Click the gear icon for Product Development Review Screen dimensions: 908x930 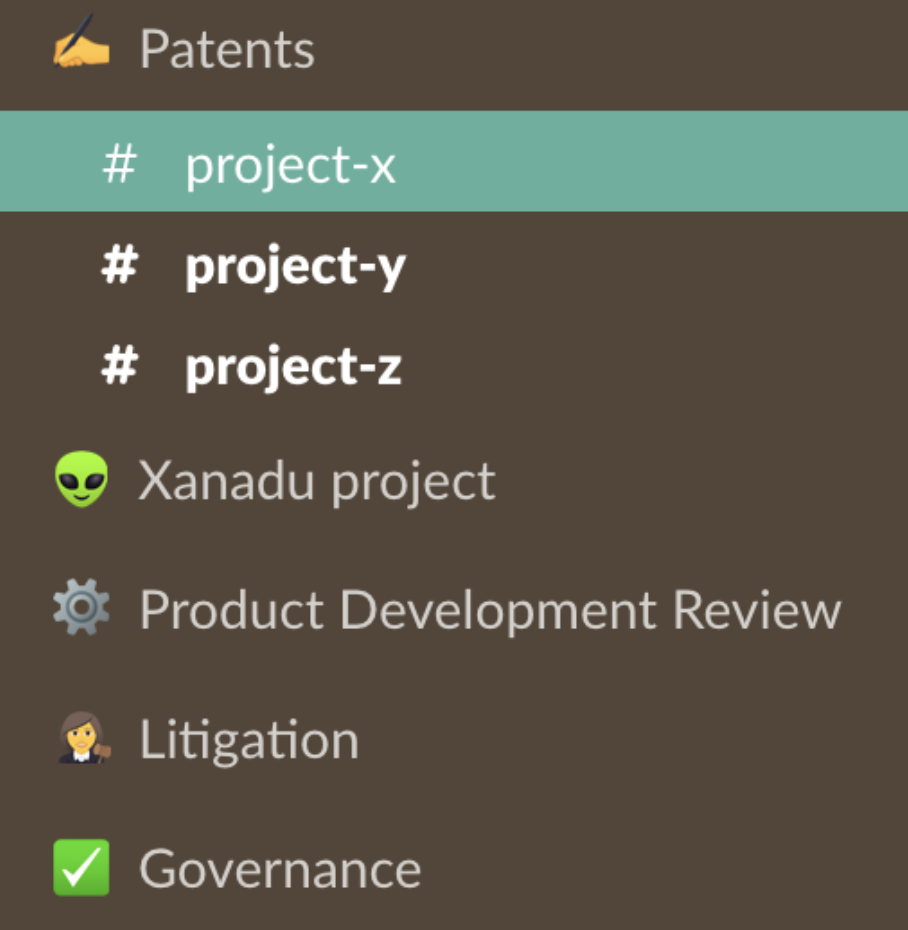click(81, 607)
